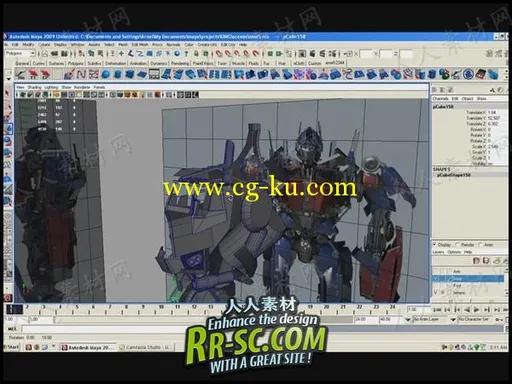Click the Save Scene status line icon
The height and width of the screenshot is (384, 512).
[64, 53]
